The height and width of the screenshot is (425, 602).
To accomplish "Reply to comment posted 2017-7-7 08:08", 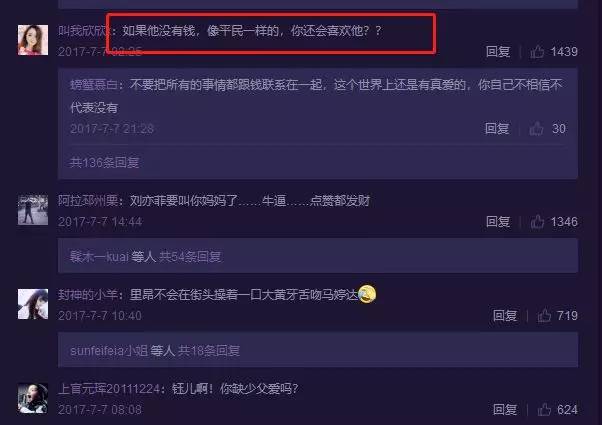I will click(505, 410).
